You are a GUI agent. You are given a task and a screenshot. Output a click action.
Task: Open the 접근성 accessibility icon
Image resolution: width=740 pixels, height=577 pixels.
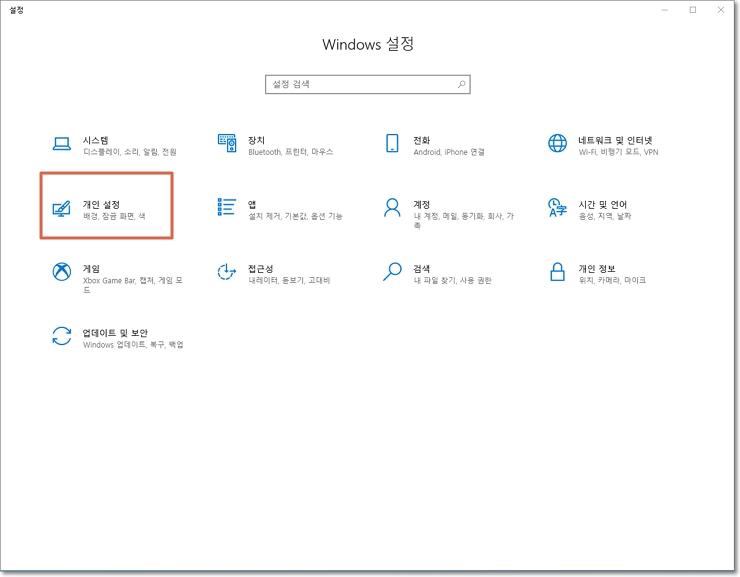[227, 272]
